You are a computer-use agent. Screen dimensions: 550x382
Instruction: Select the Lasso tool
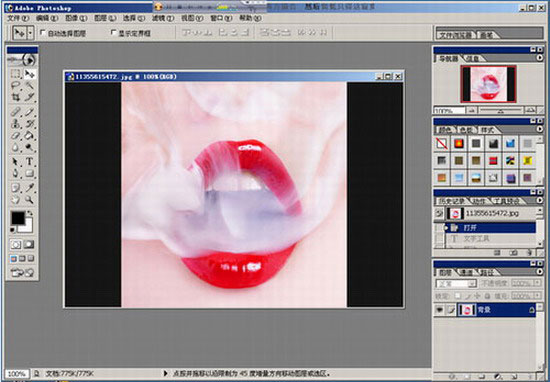coord(15,86)
